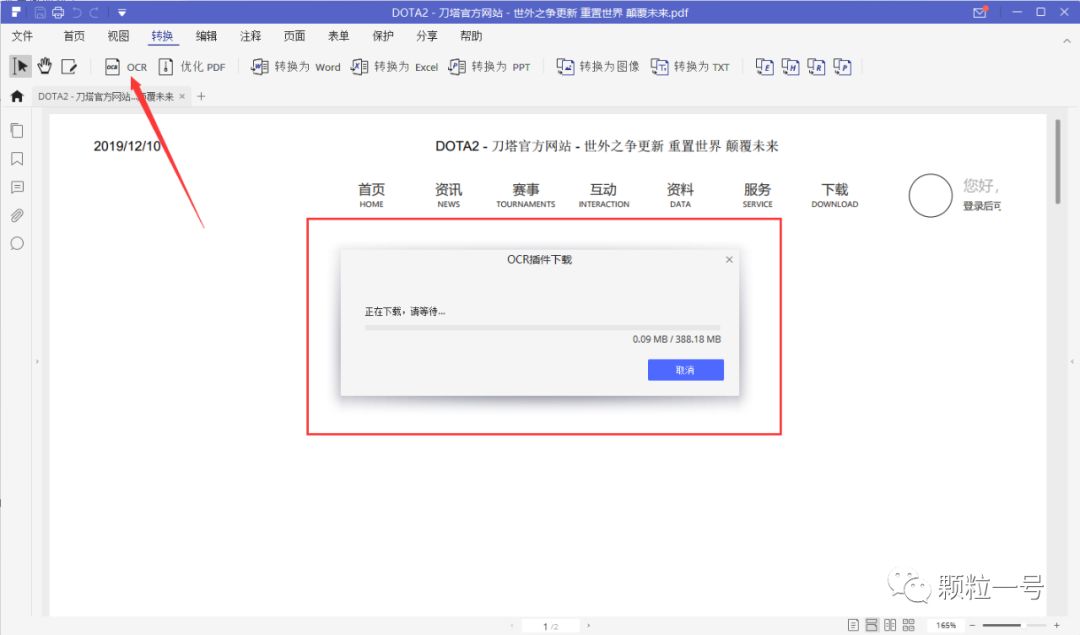Click 取消 to cancel OCR download
The image size is (1080, 635).
point(685,370)
